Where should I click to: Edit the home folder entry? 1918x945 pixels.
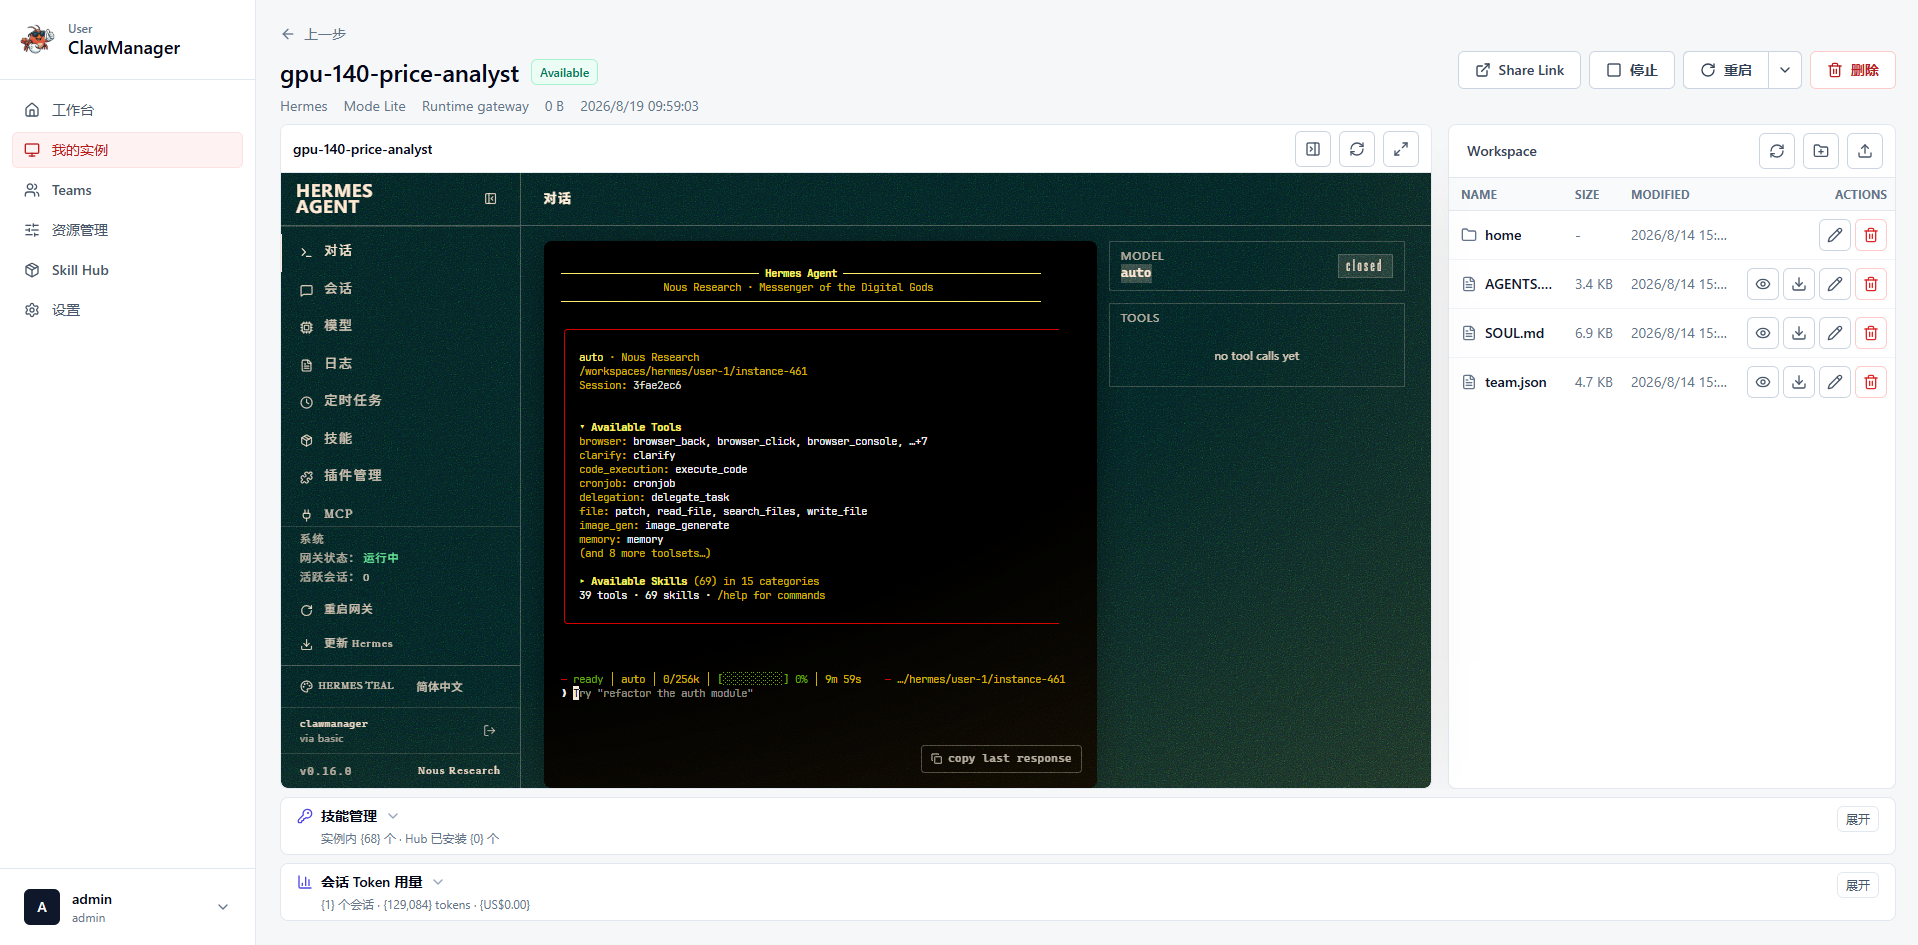[1835, 235]
